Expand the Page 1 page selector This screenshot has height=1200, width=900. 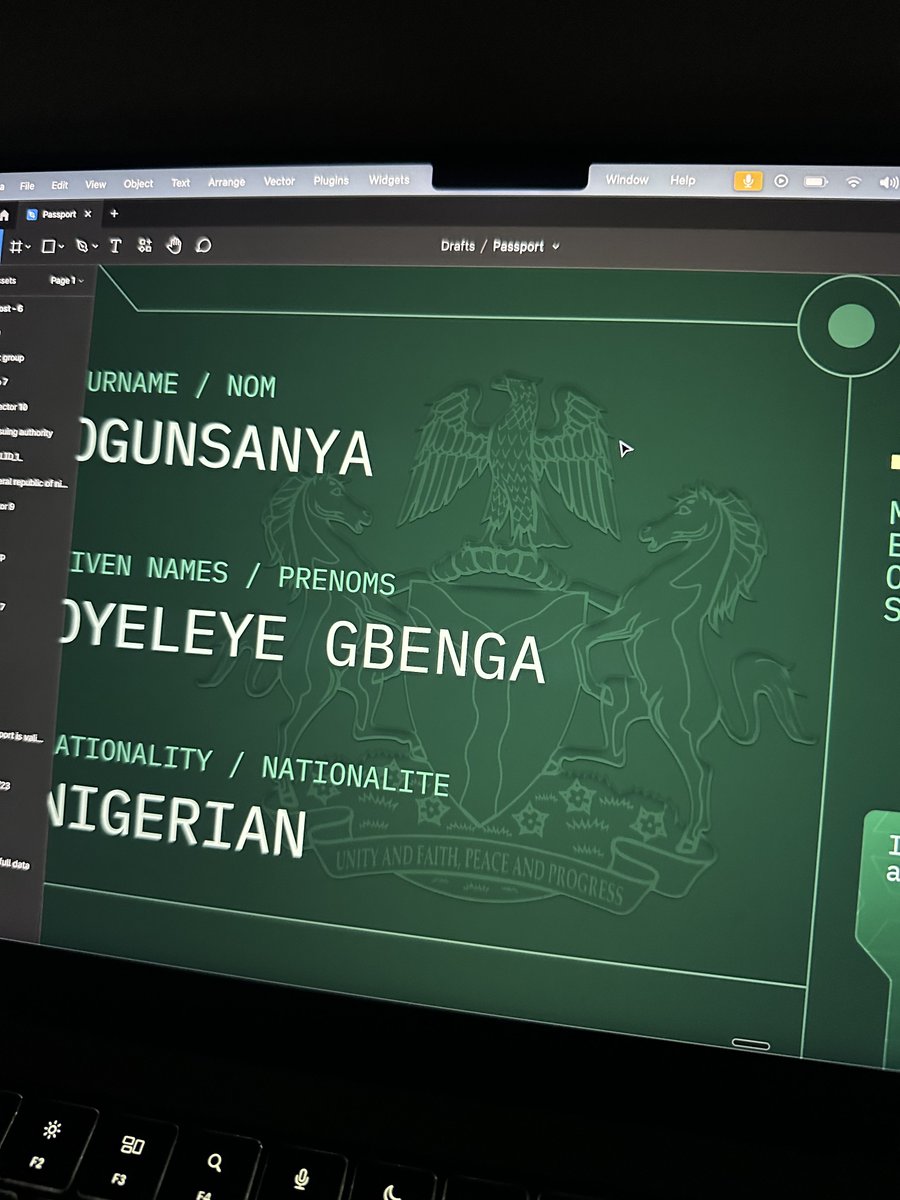pos(67,281)
